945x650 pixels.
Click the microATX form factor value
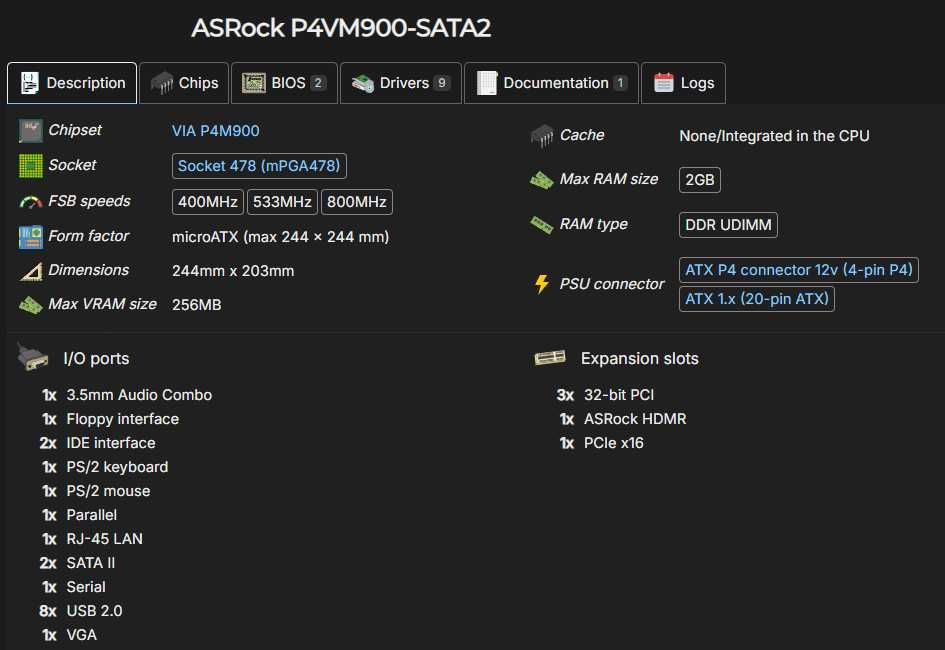[281, 237]
